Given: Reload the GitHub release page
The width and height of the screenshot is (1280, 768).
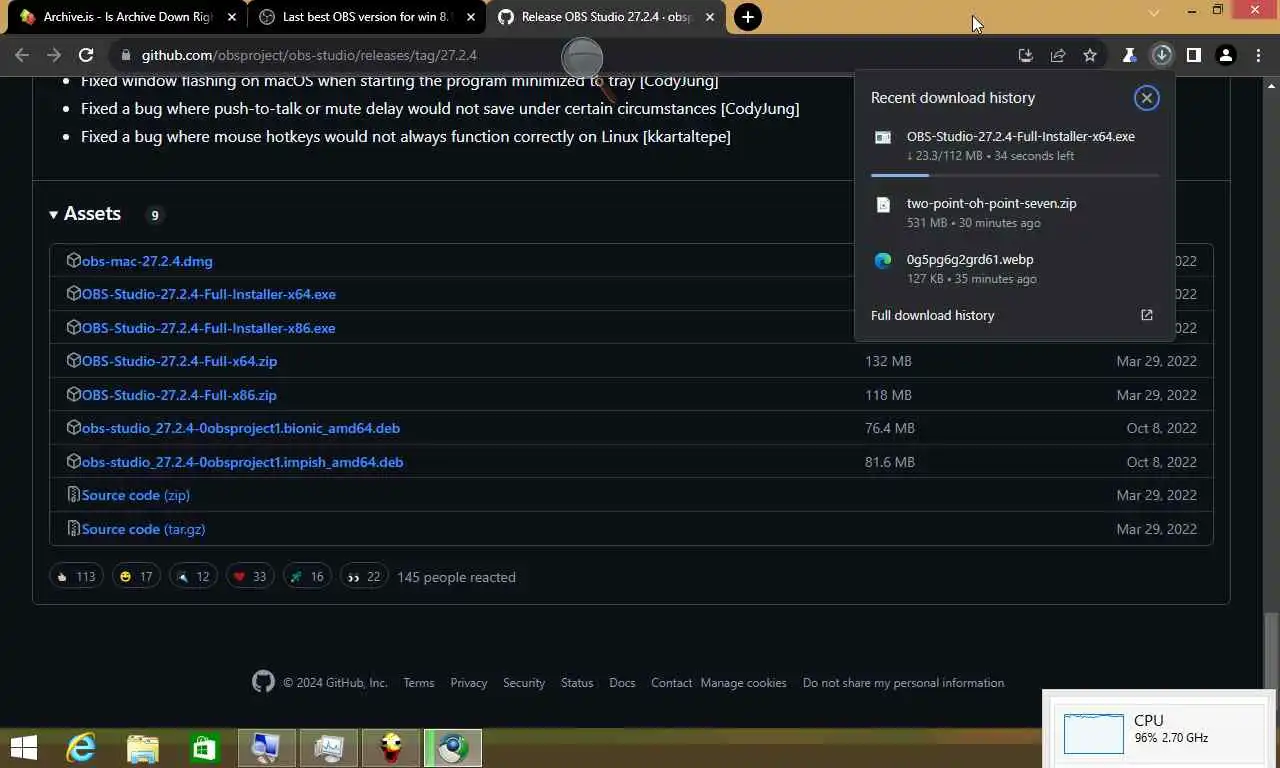Looking at the screenshot, I should point(86,56).
